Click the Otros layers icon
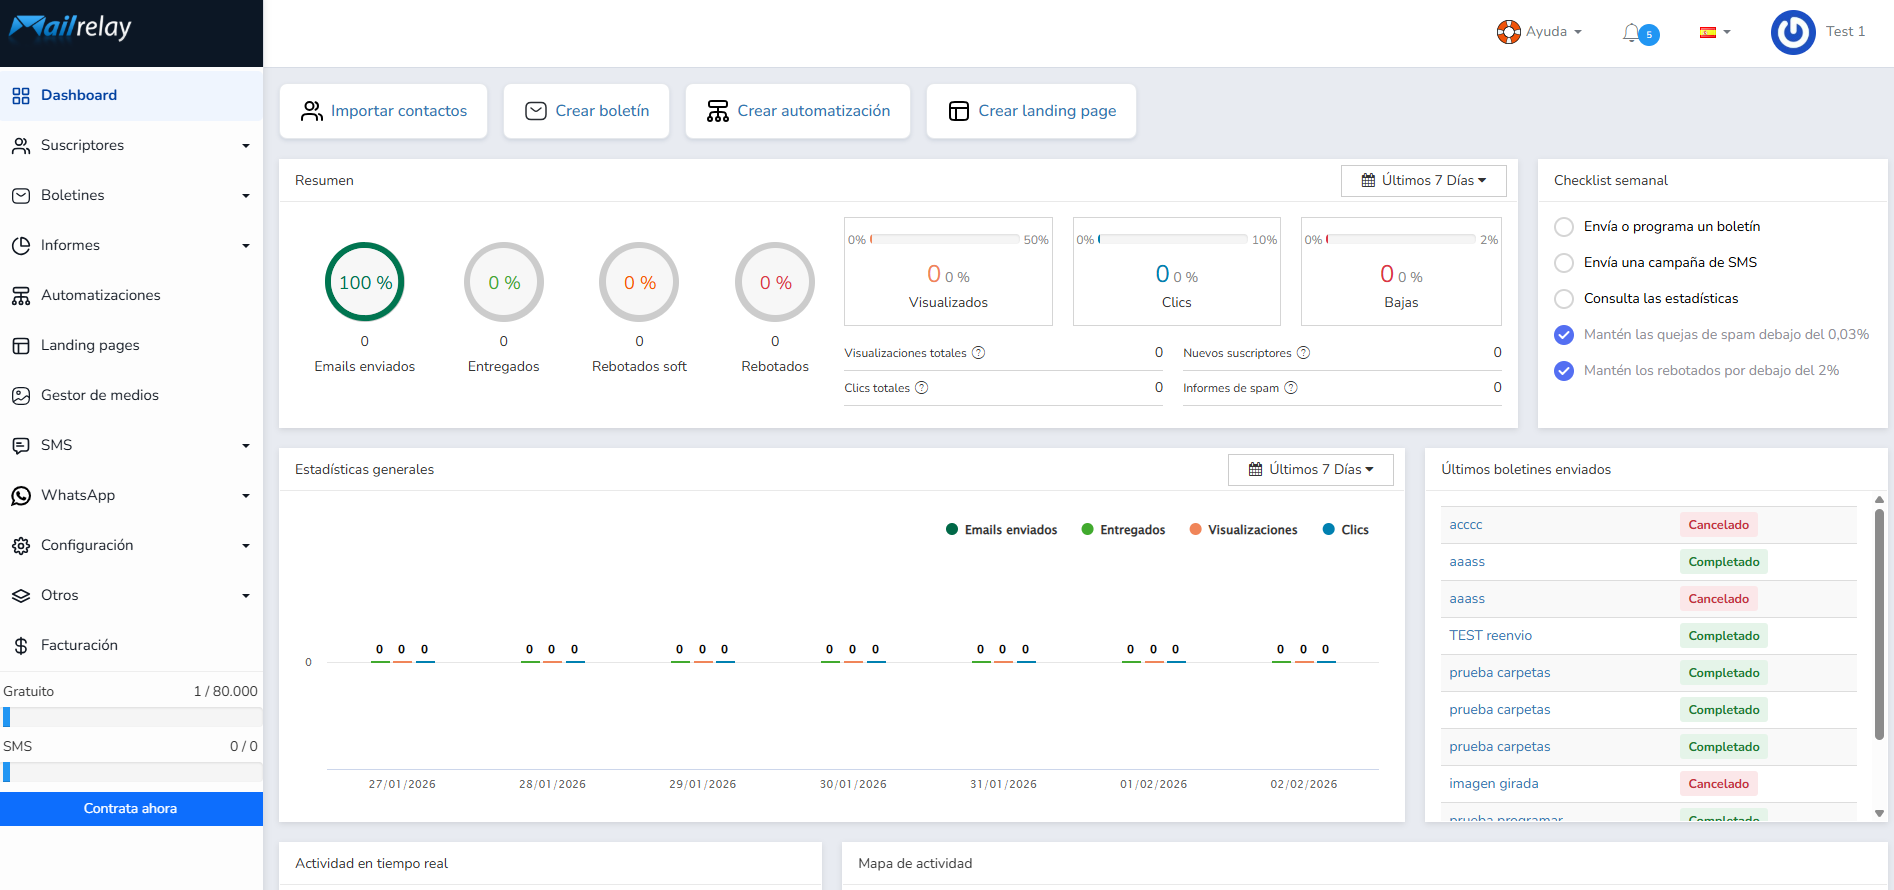The height and width of the screenshot is (890, 1894). pos(20,596)
